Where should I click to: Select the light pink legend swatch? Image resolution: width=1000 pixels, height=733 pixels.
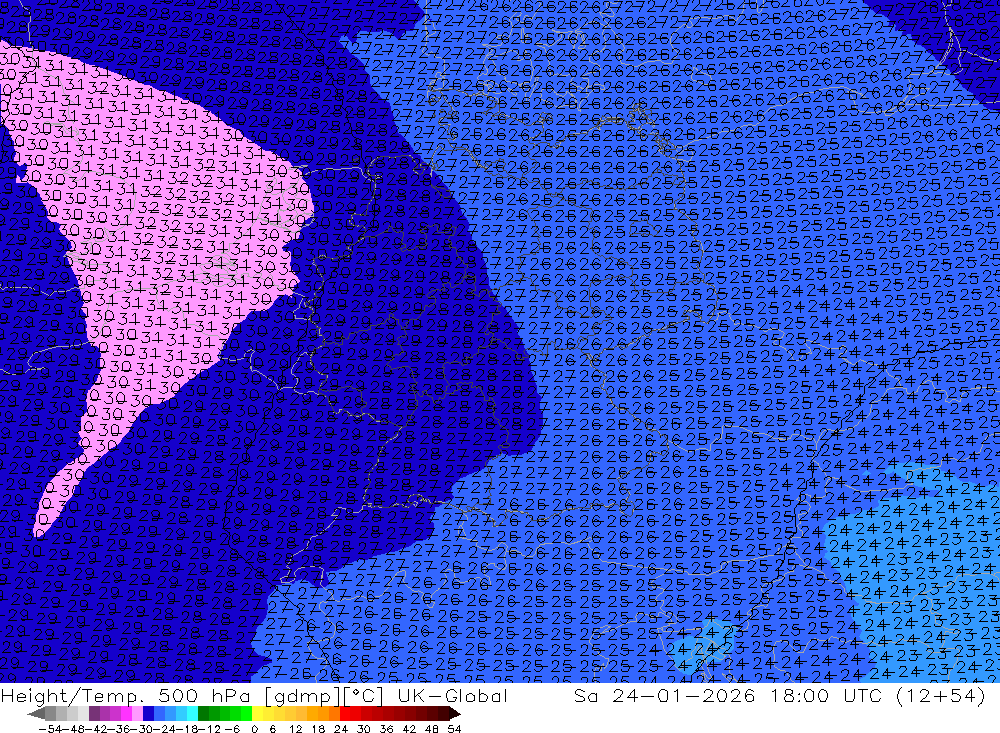coord(137,714)
